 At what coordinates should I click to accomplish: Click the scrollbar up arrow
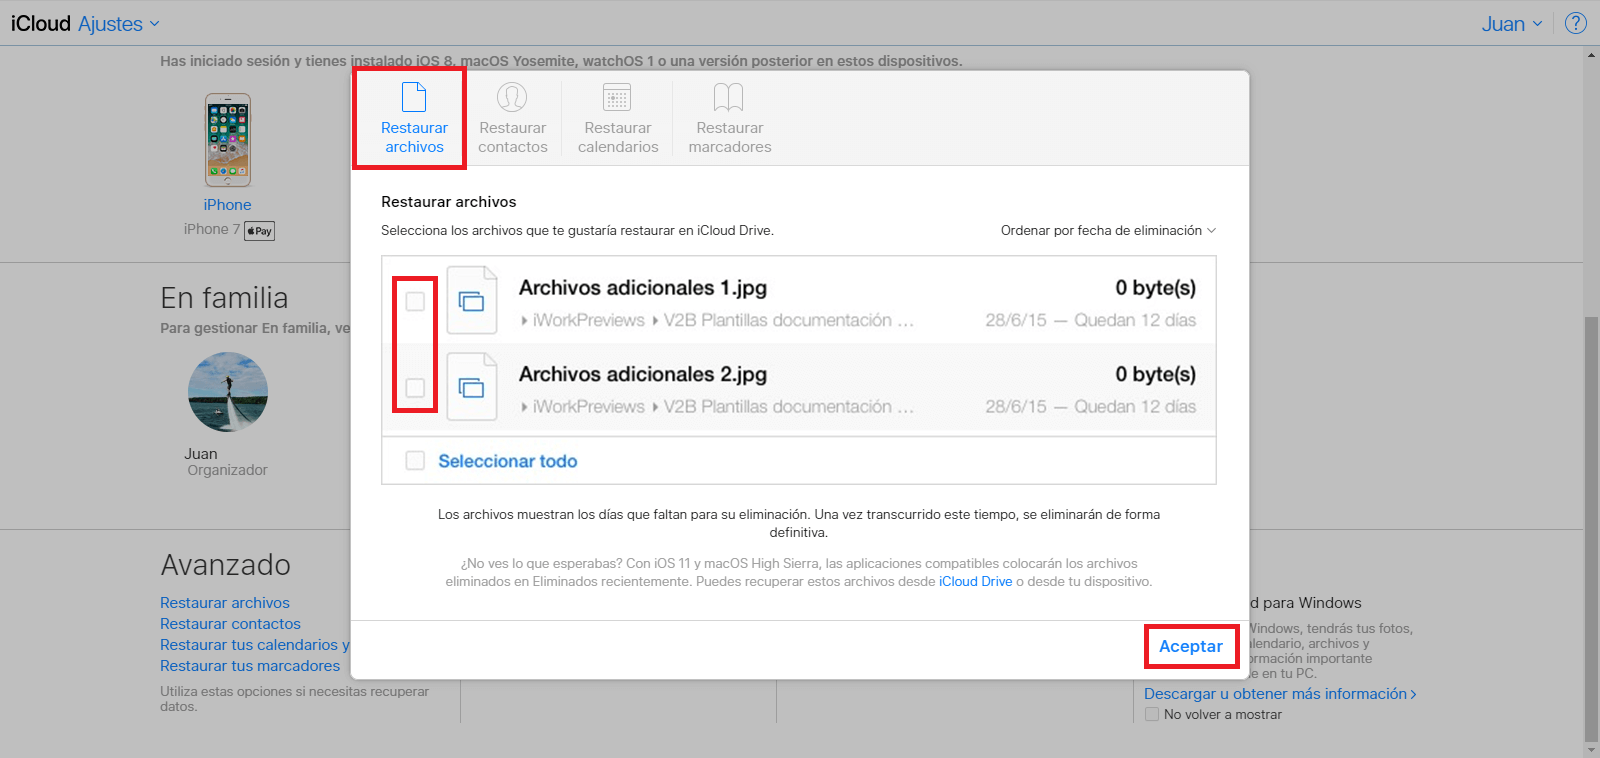click(1591, 54)
